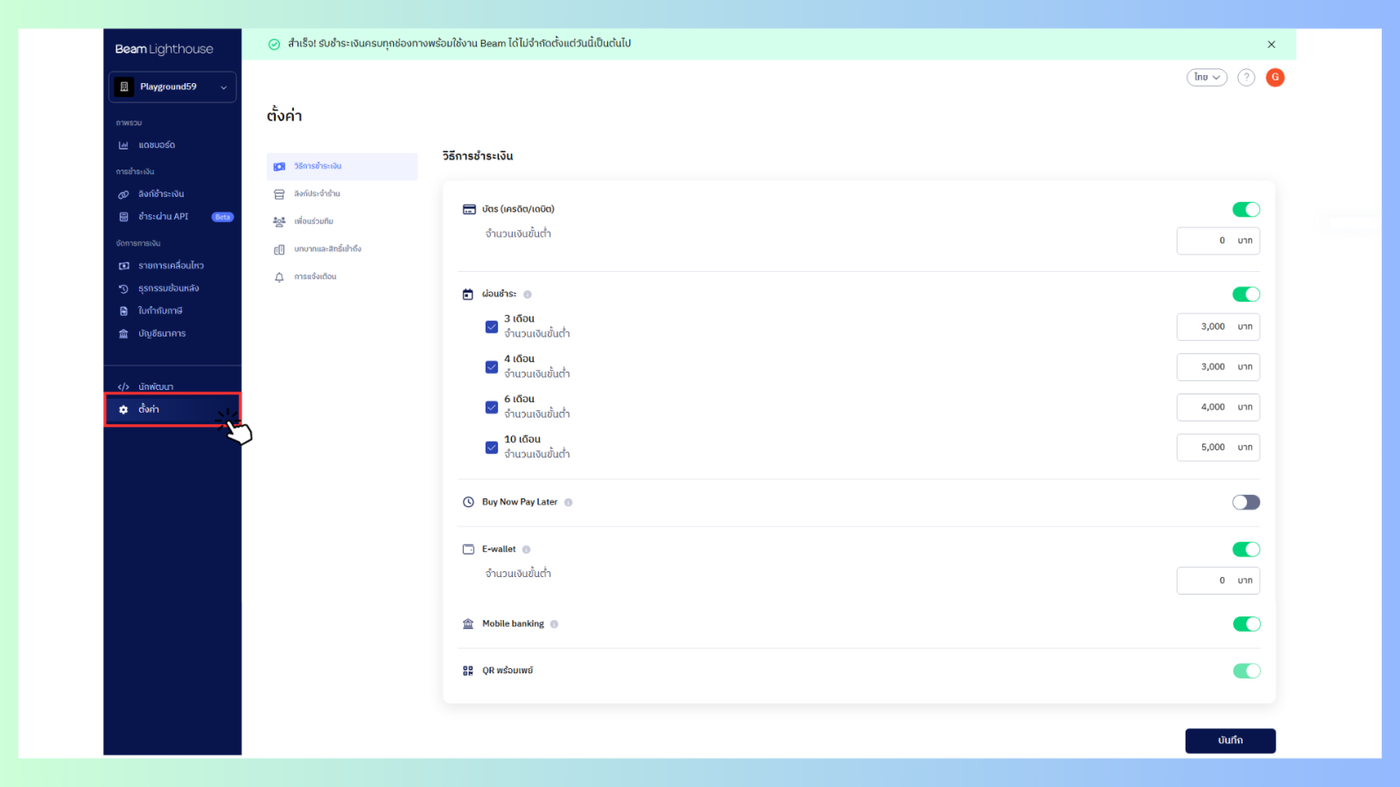Image resolution: width=1400 pixels, height=787 pixels.
Task: Click the บันทึก save button
Action: tap(1230, 741)
